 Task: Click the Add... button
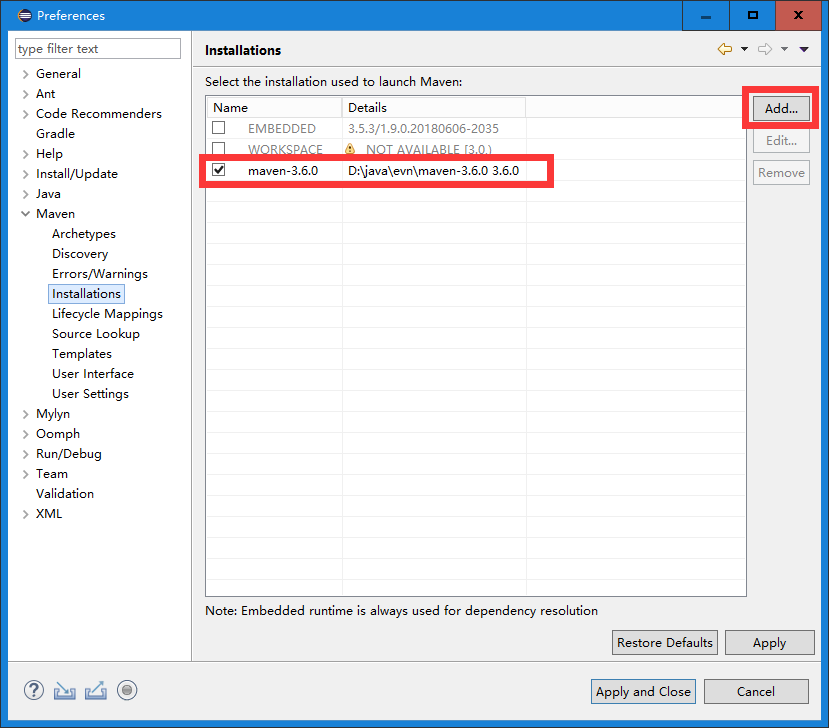tap(781, 108)
